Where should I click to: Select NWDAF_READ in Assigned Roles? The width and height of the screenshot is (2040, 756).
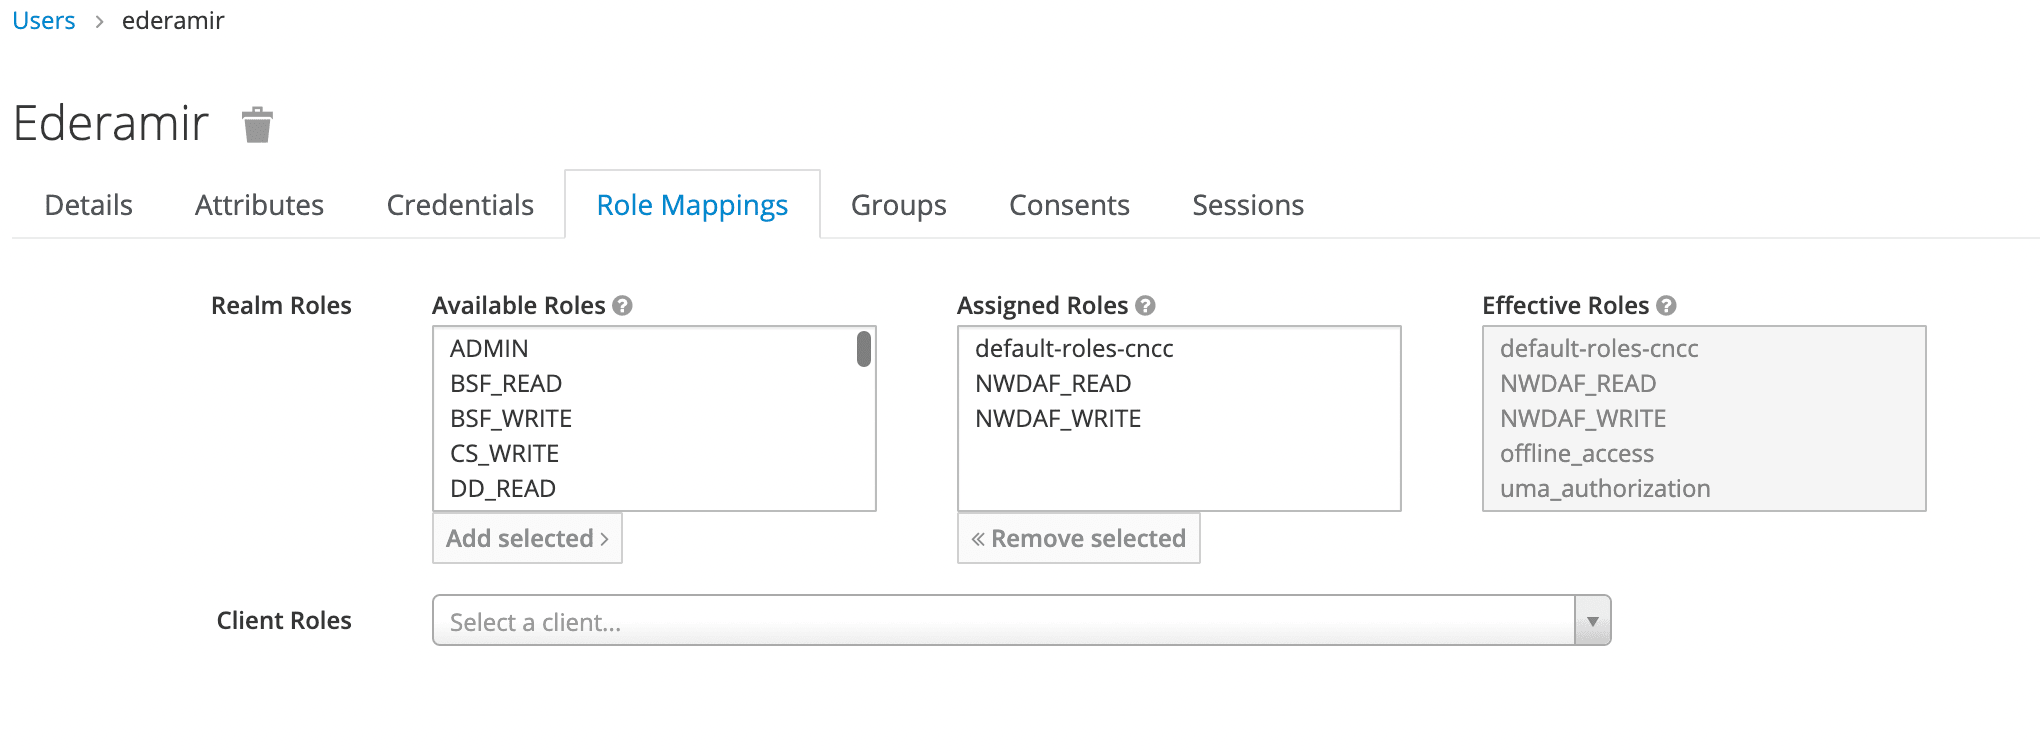point(1053,384)
